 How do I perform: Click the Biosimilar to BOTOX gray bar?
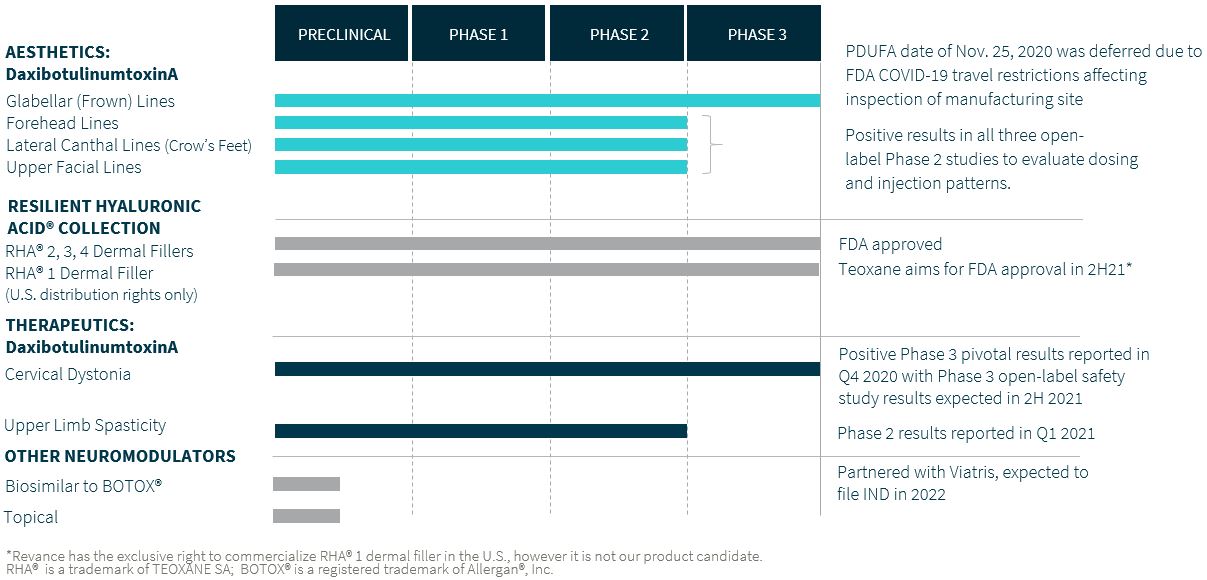pos(307,484)
